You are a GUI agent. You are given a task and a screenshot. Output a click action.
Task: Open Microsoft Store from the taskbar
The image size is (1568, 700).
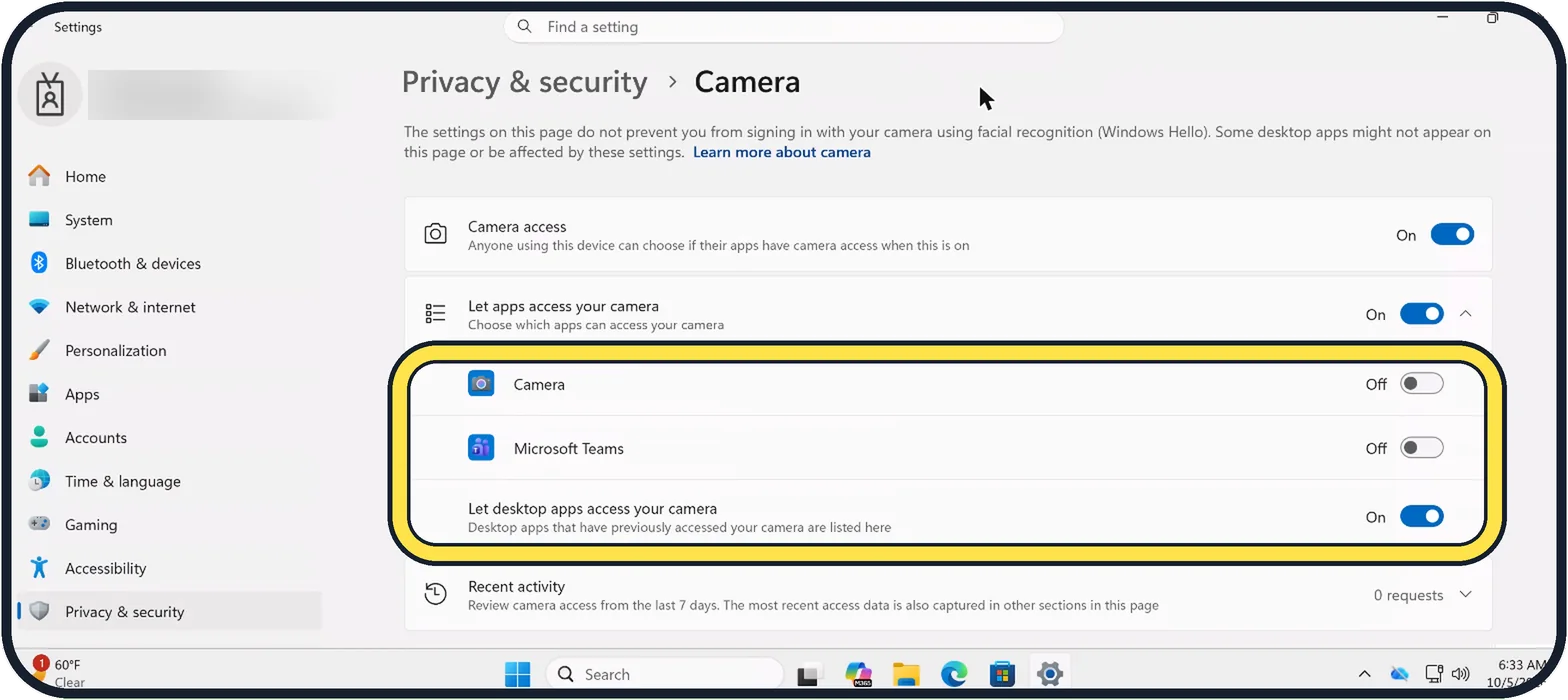point(1002,674)
